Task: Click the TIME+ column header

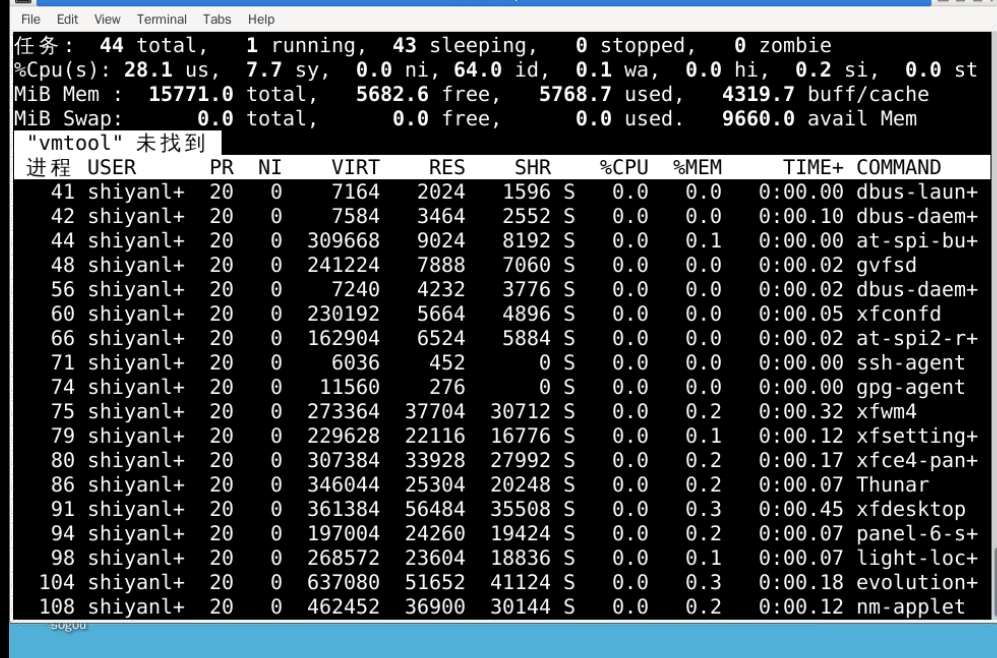Action: coord(813,167)
